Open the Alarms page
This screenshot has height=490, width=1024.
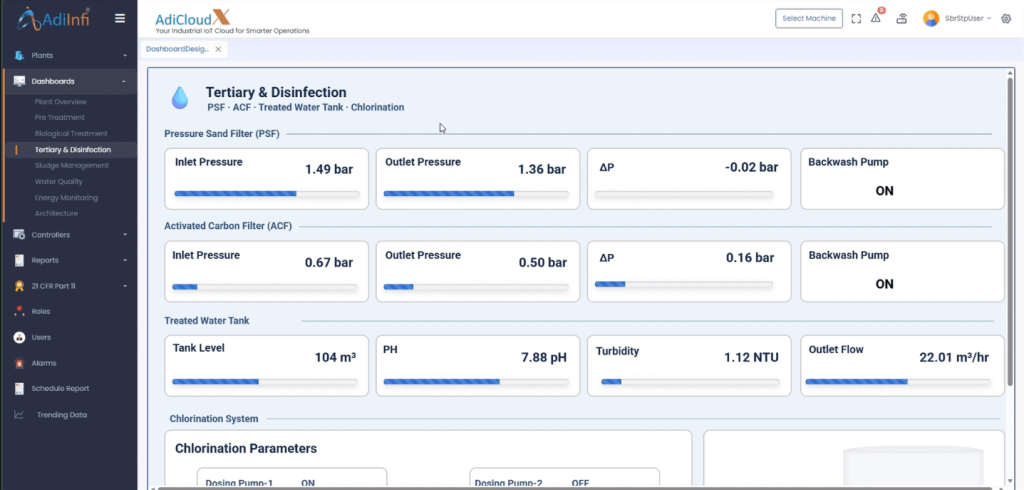pyautogui.click(x=44, y=363)
